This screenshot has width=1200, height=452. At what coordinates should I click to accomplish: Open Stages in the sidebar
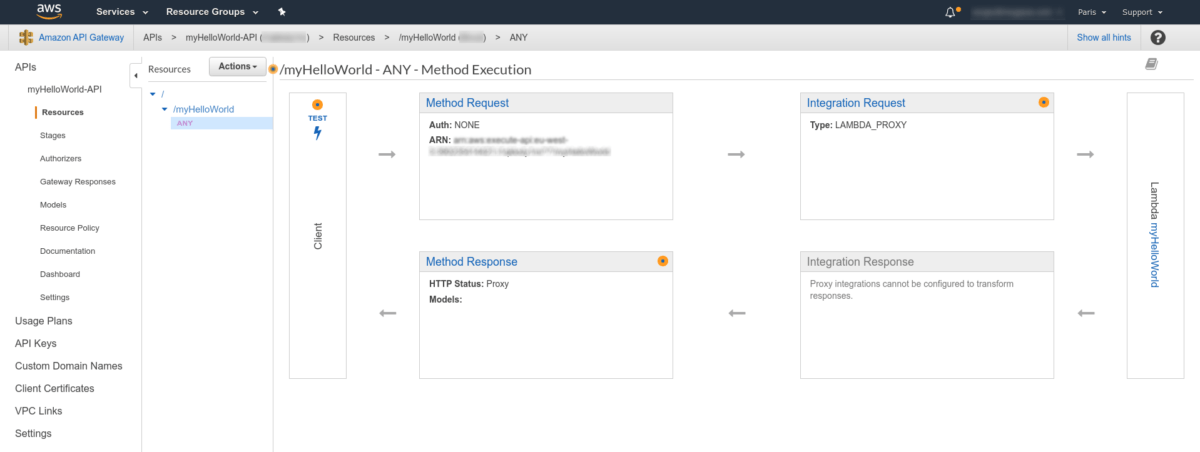(53, 135)
